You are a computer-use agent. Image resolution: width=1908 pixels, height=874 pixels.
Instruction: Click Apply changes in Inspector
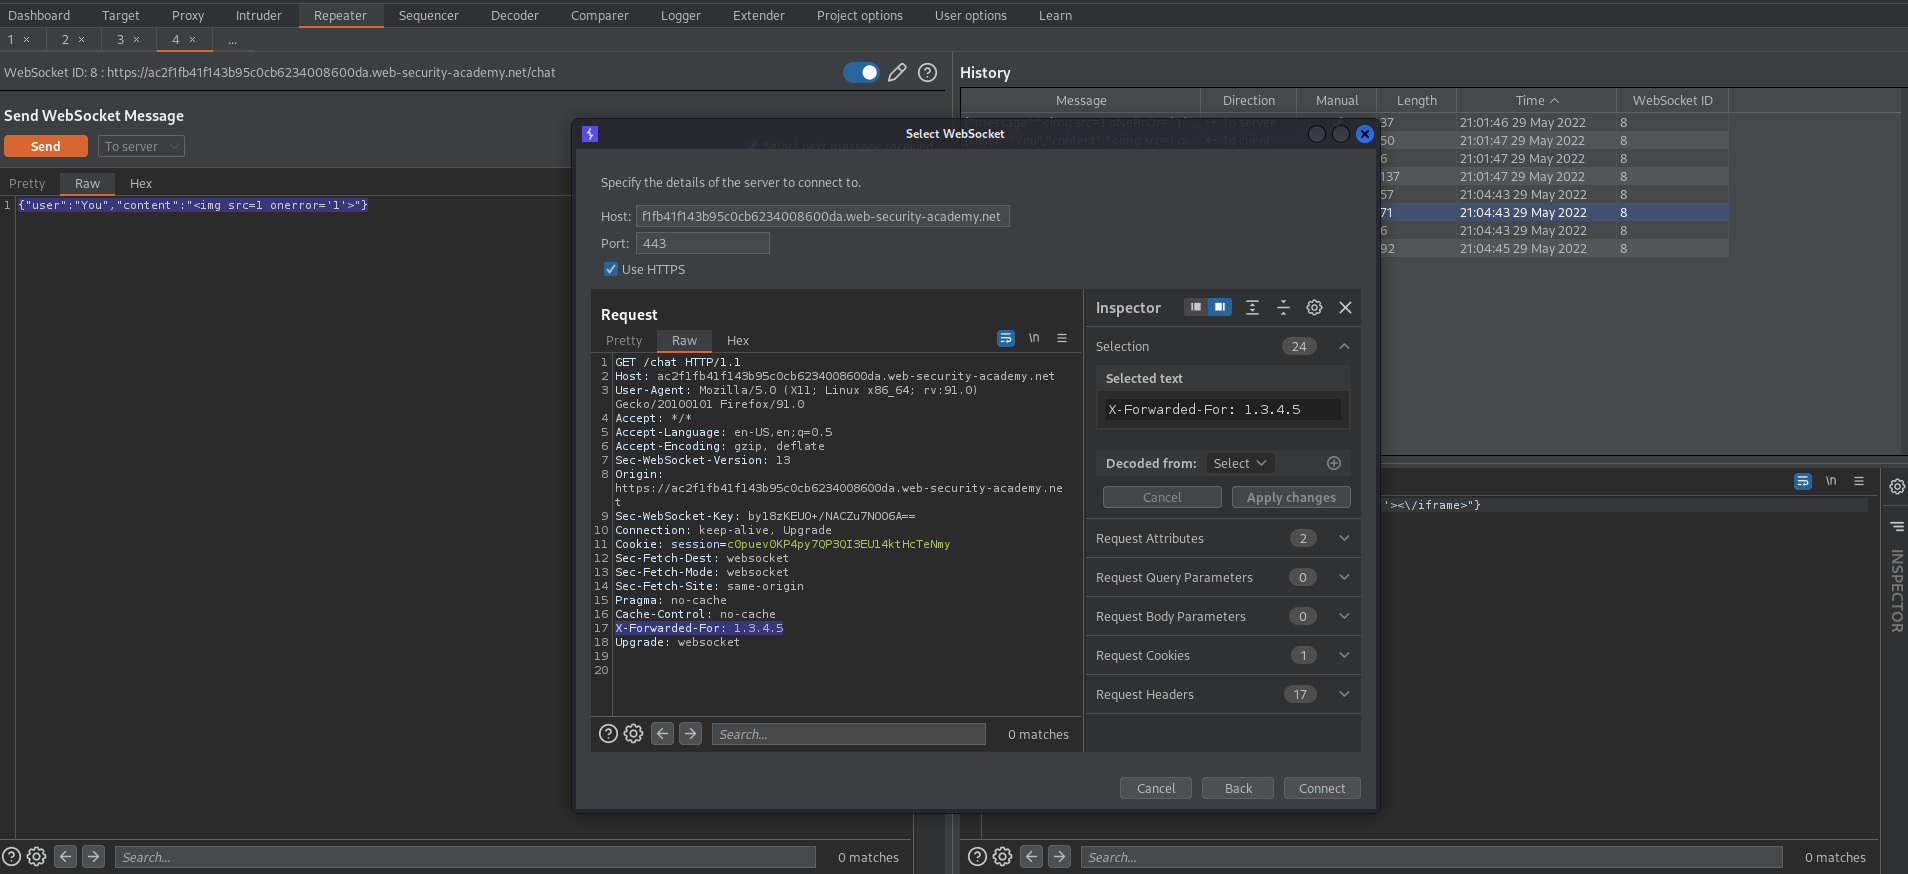(1291, 497)
